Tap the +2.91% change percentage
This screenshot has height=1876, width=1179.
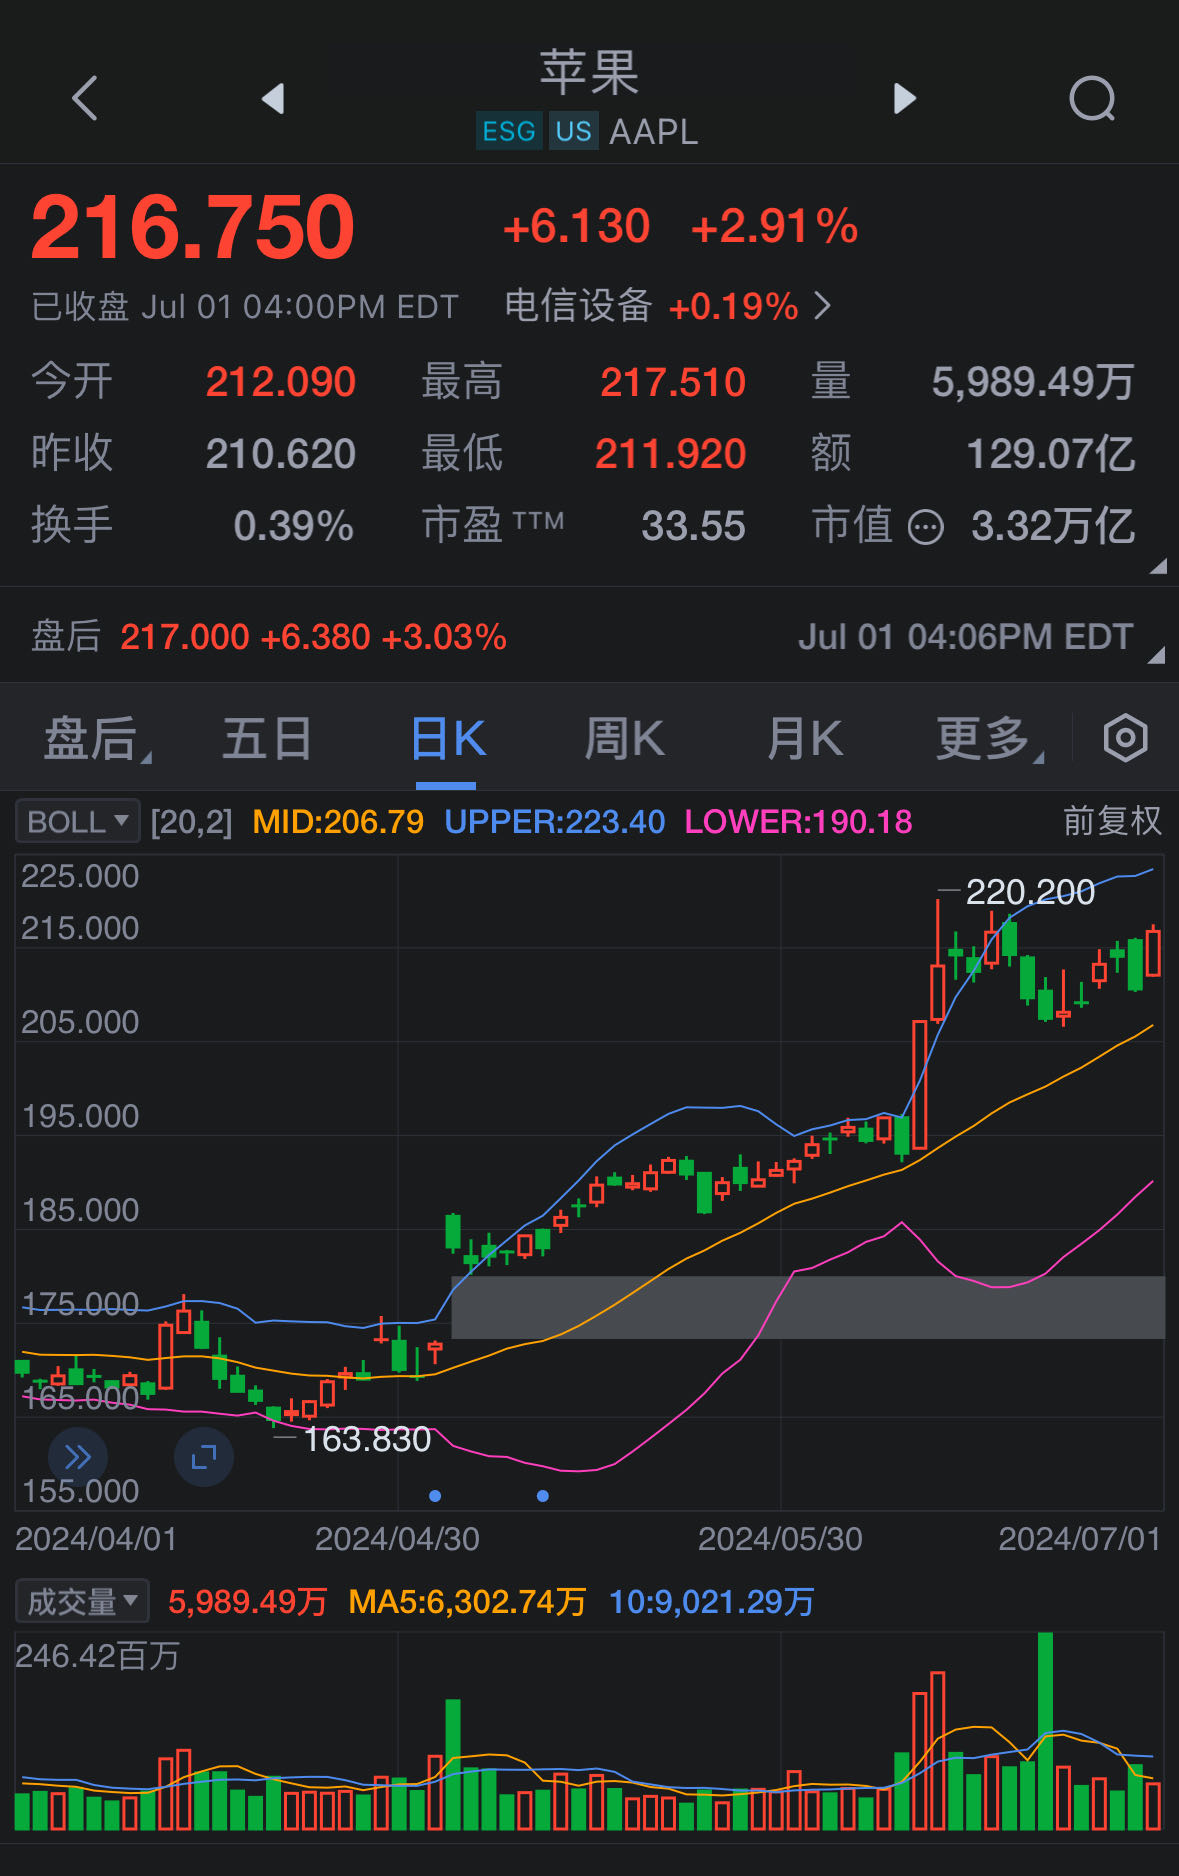(x=775, y=226)
